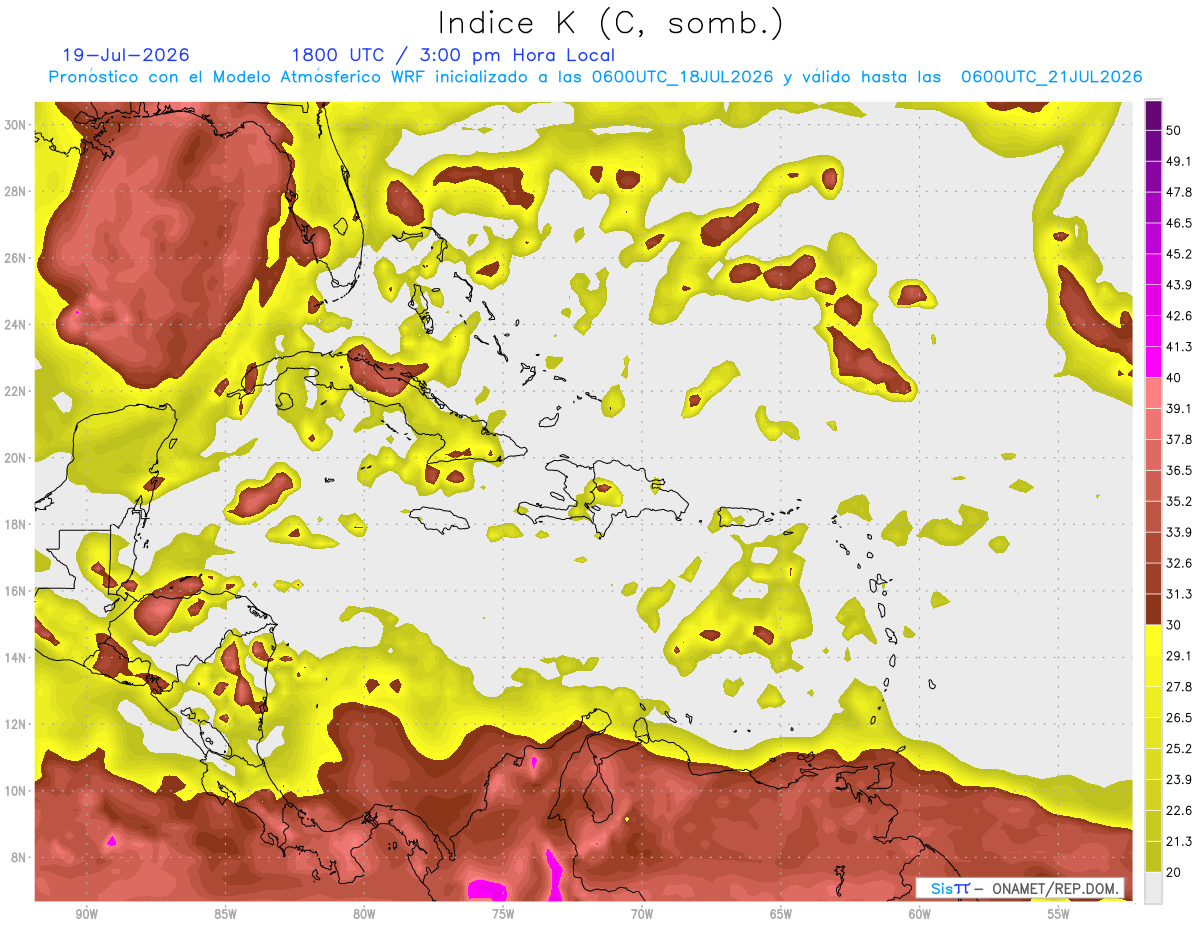
Task: Pick the salmon swatch between 39.1 and 40
Action: [x=1153, y=393]
